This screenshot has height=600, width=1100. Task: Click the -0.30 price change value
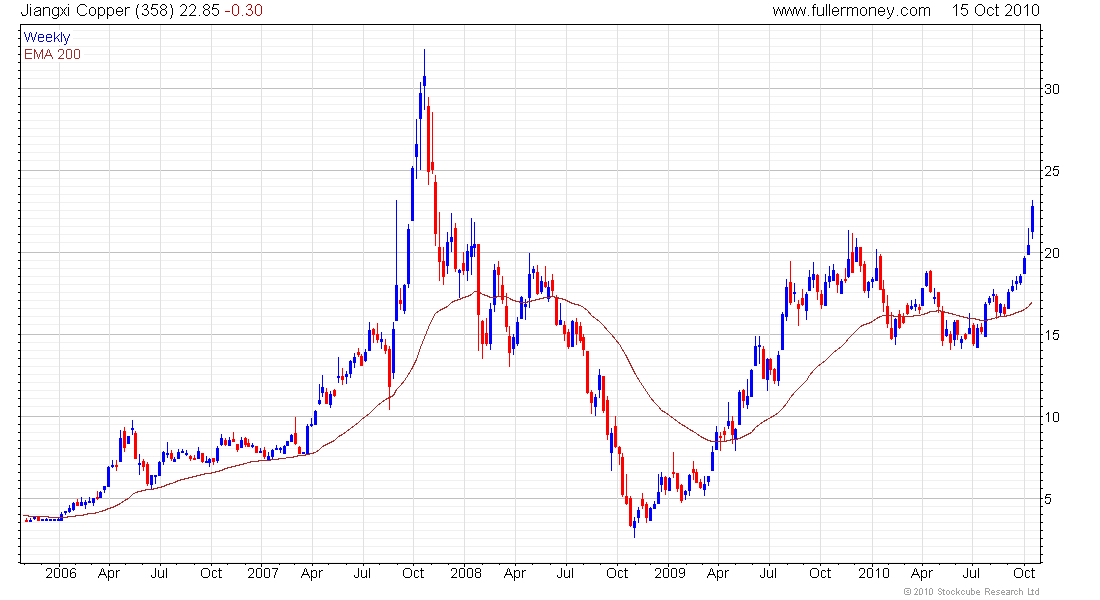tap(243, 11)
